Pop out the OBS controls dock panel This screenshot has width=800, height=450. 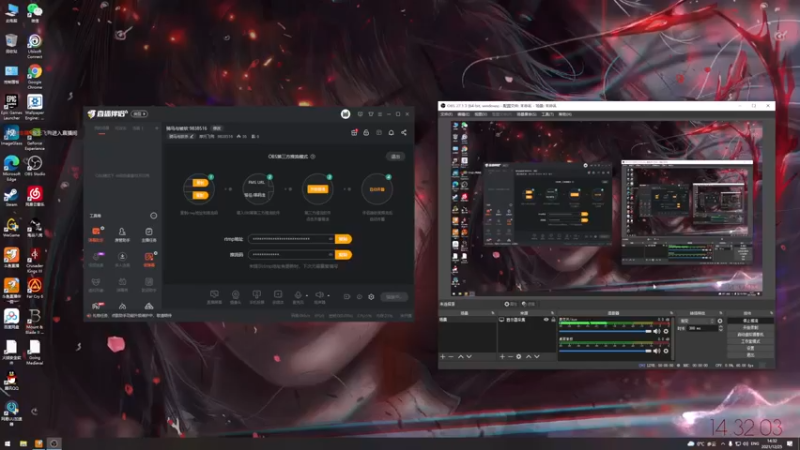click(771, 313)
